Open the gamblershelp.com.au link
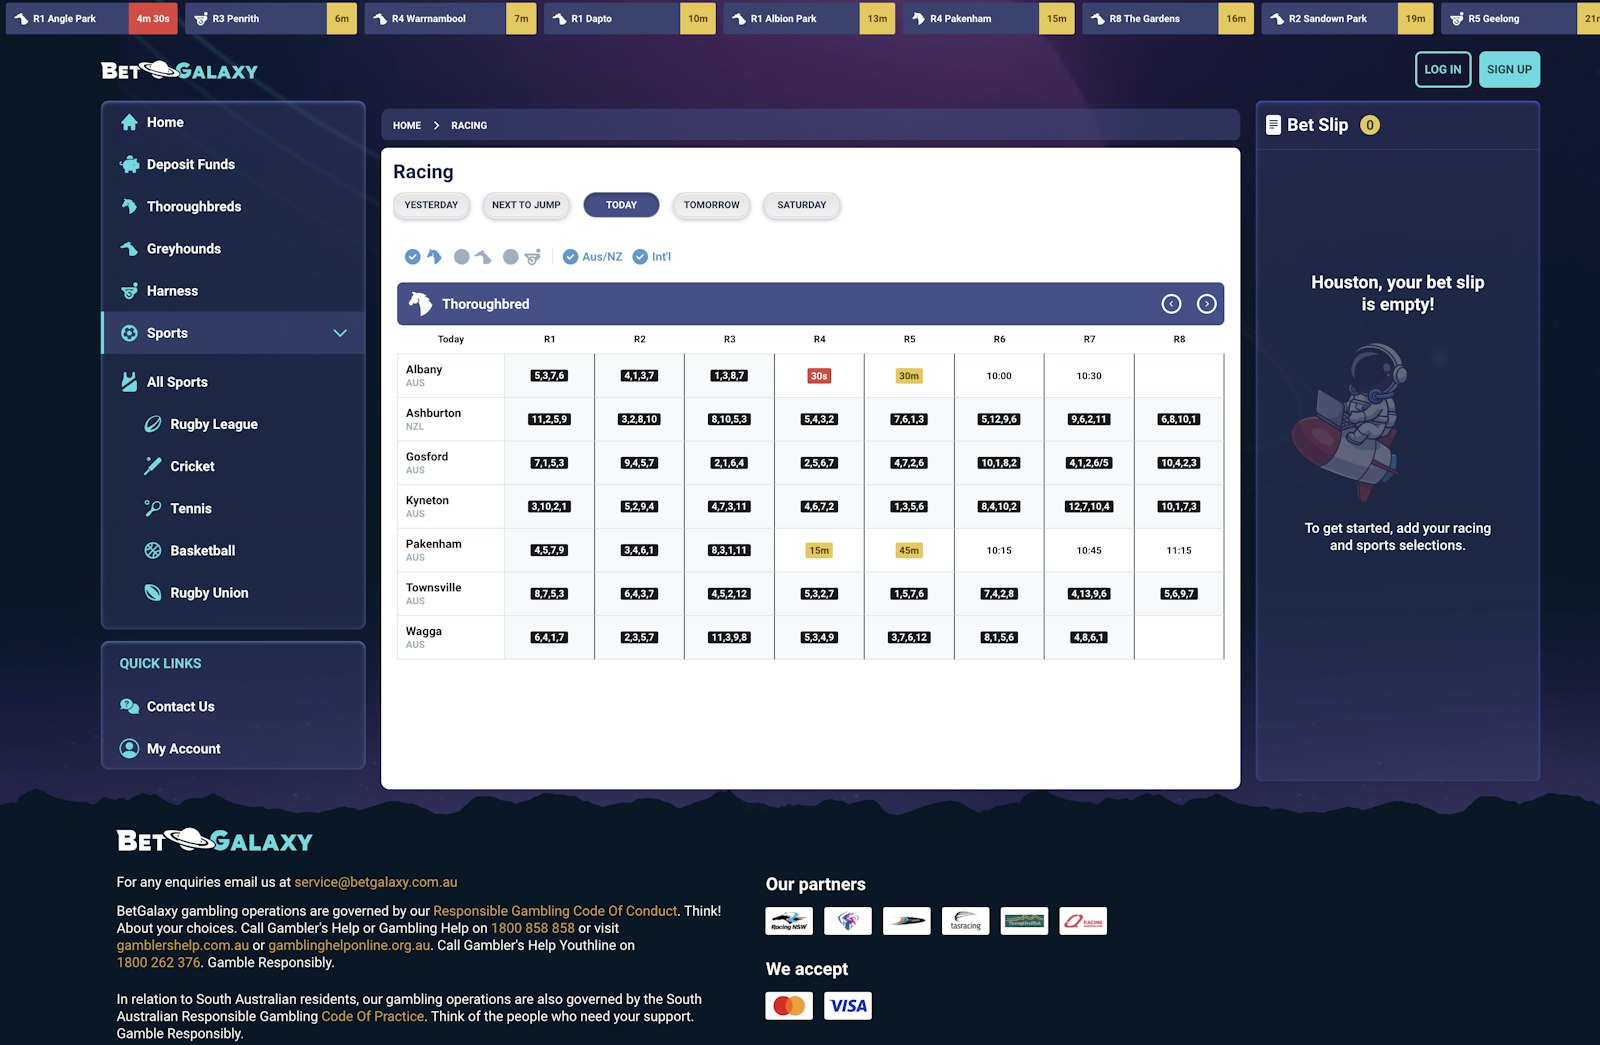The height and width of the screenshot is (1045, 1600). click(180, 944)
